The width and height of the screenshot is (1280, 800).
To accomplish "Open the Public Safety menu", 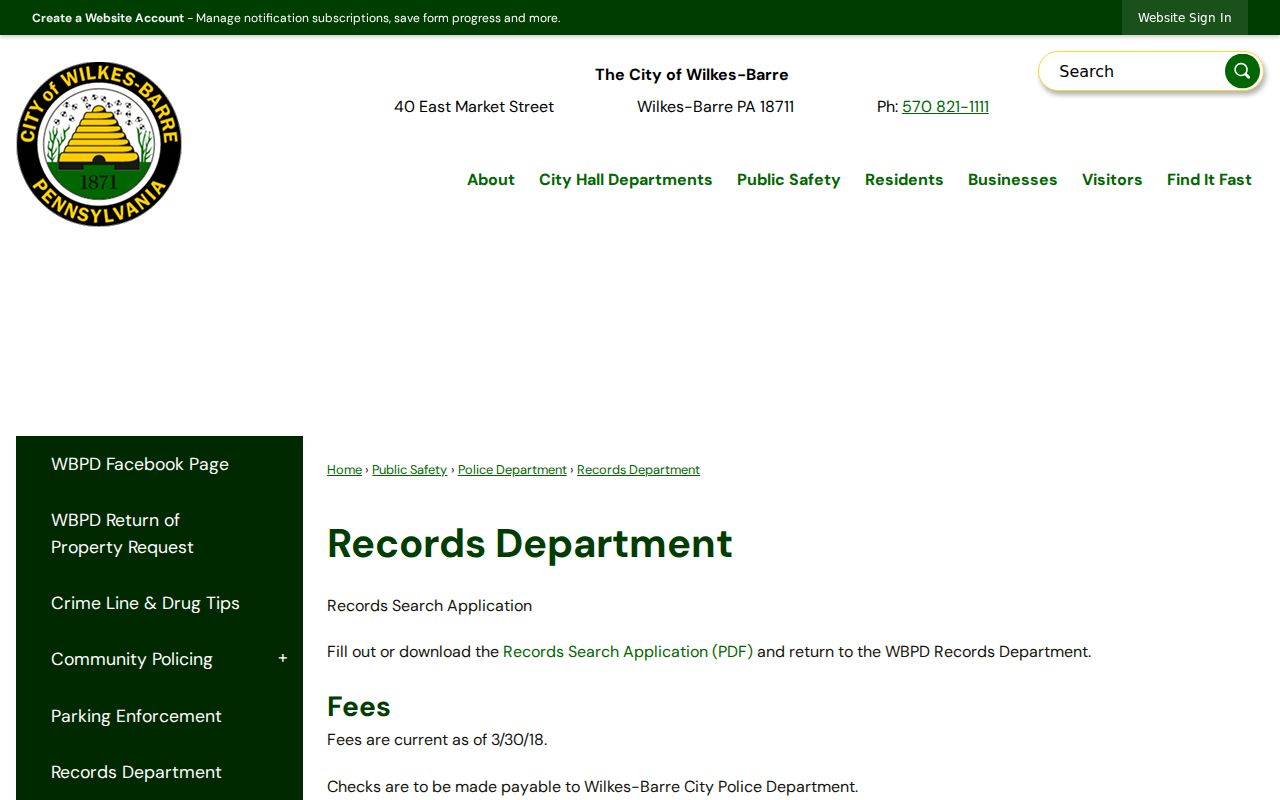I will click(x=789, y=180).
